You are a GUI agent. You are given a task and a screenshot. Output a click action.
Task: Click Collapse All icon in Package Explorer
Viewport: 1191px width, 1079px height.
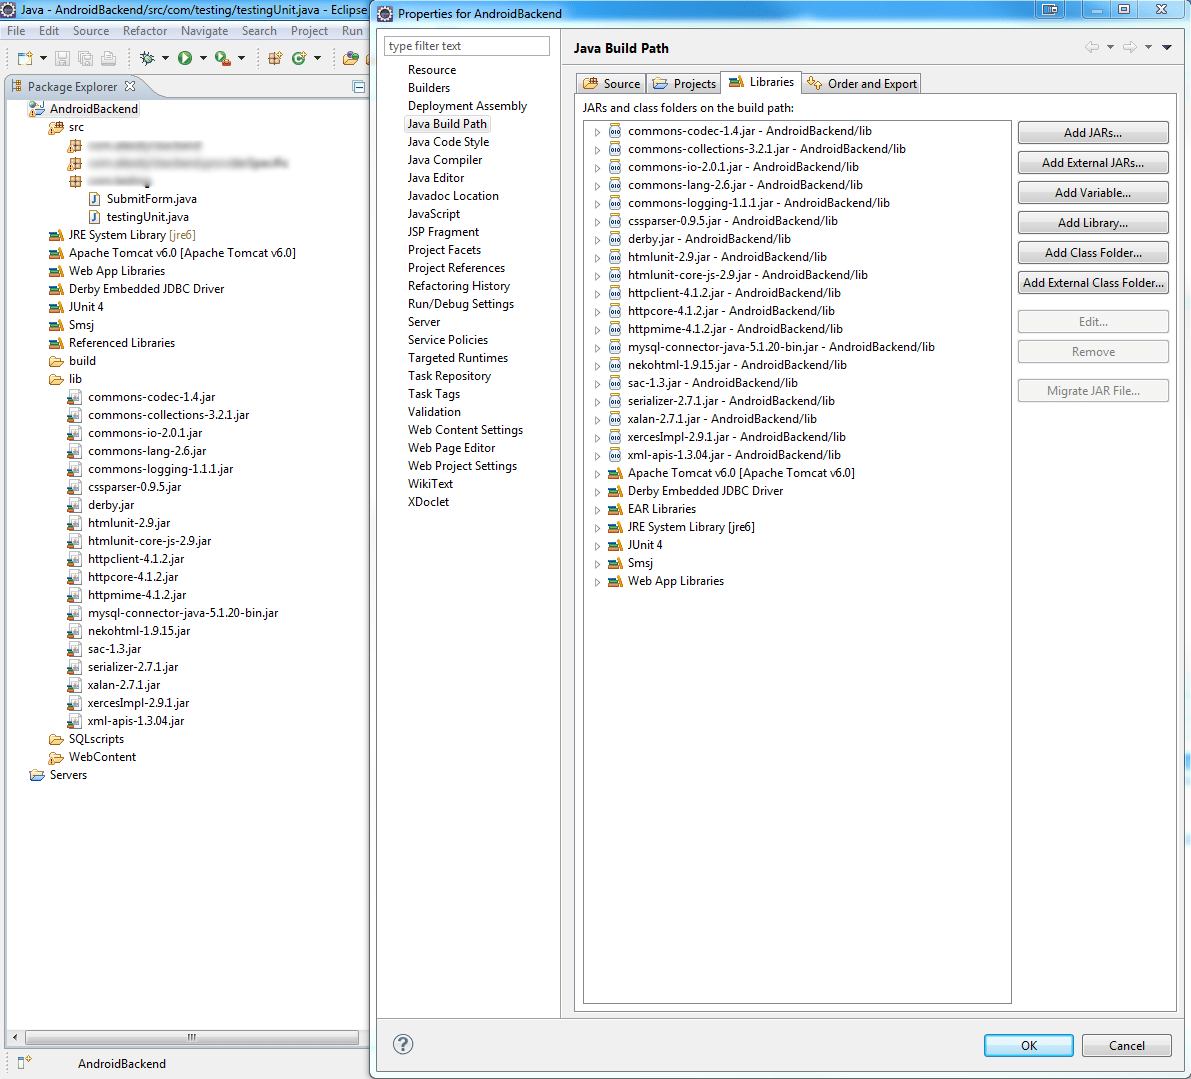coord(359,87)
